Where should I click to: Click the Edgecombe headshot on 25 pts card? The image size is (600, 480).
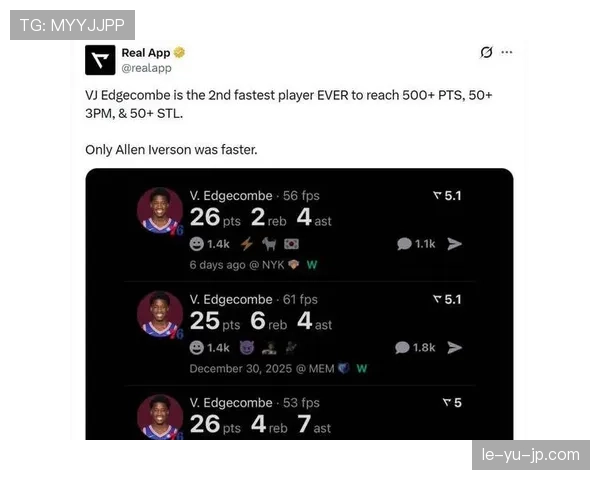pos(160,314)
